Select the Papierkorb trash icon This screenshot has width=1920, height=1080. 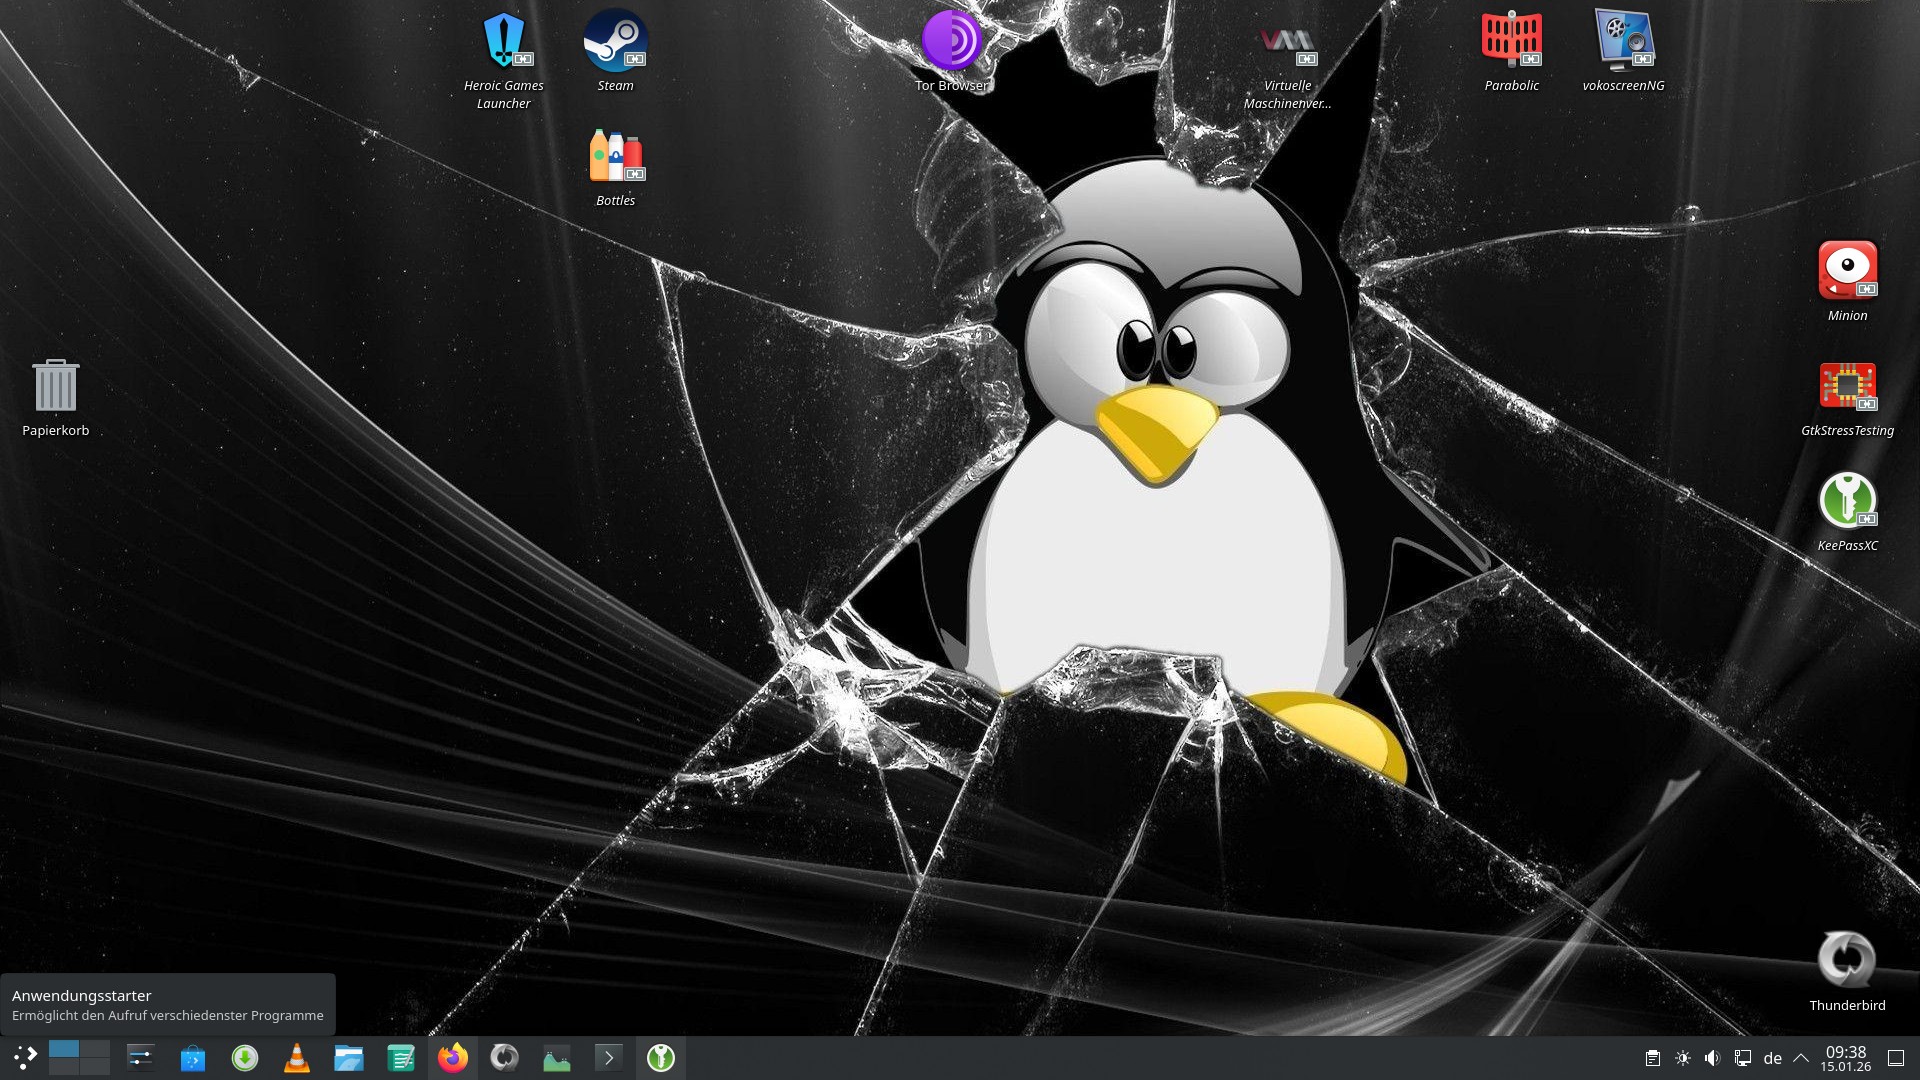click(x=56, y=387)
